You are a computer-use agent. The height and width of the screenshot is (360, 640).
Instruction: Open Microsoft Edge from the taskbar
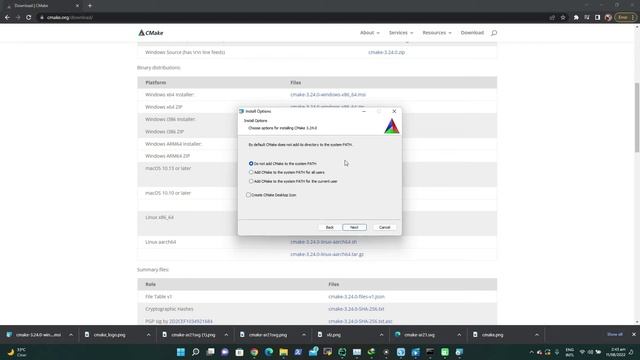pos(269,352)
